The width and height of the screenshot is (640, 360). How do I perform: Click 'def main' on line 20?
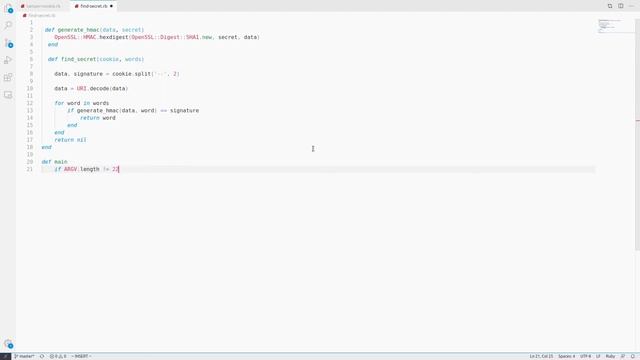point(54,162)
